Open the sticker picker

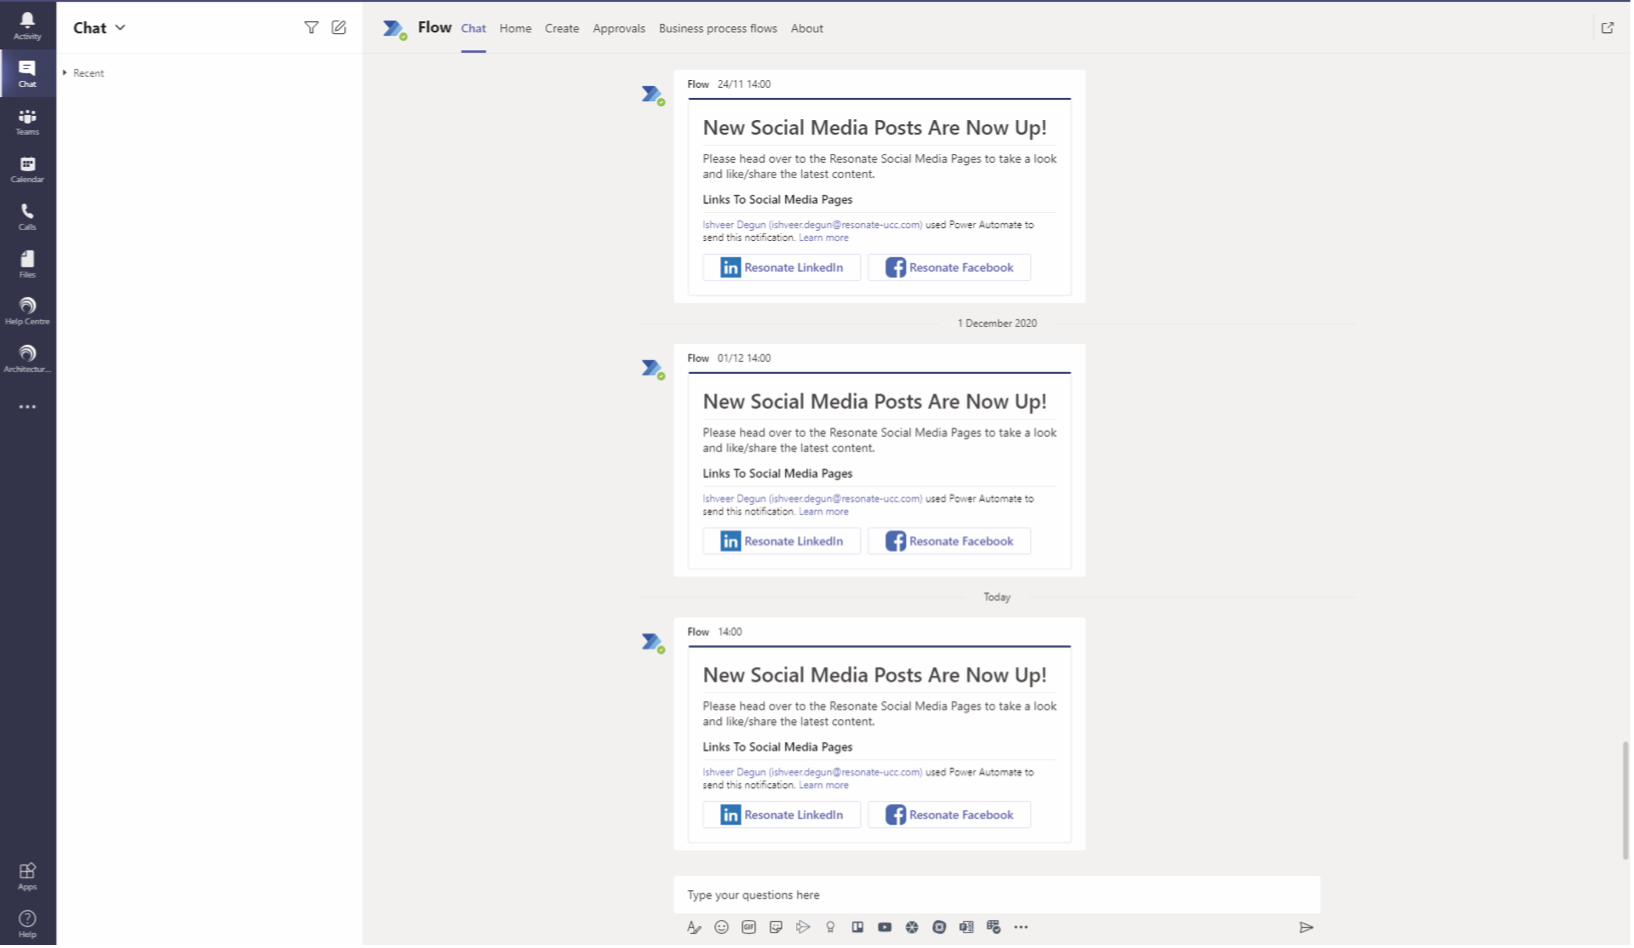[x=776, y=928]
